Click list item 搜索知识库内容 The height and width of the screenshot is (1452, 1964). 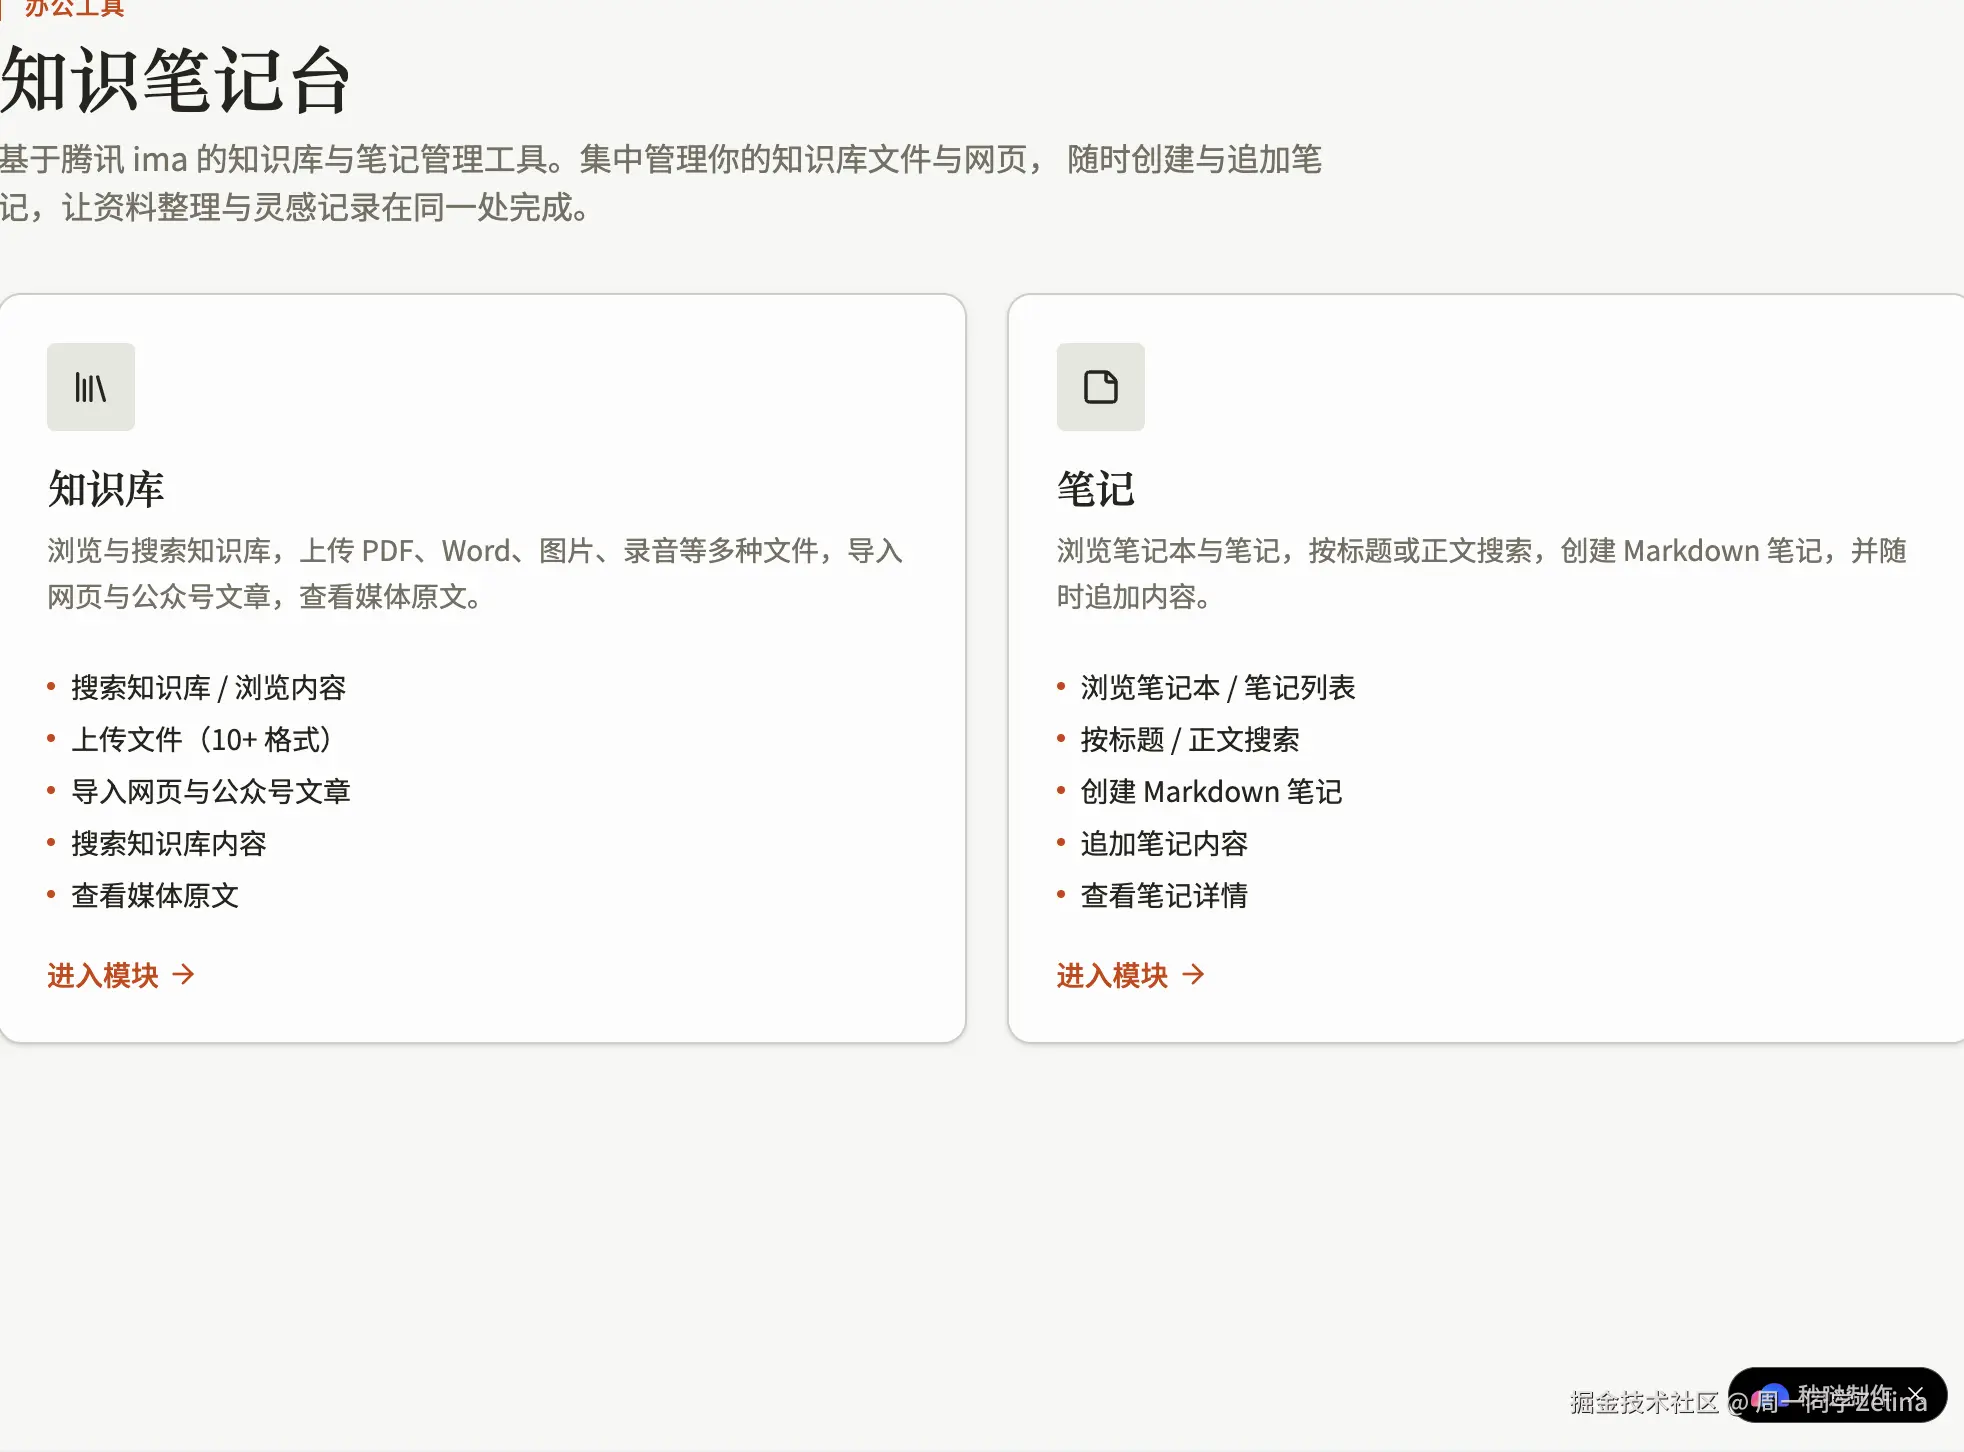tap(169, 844)
